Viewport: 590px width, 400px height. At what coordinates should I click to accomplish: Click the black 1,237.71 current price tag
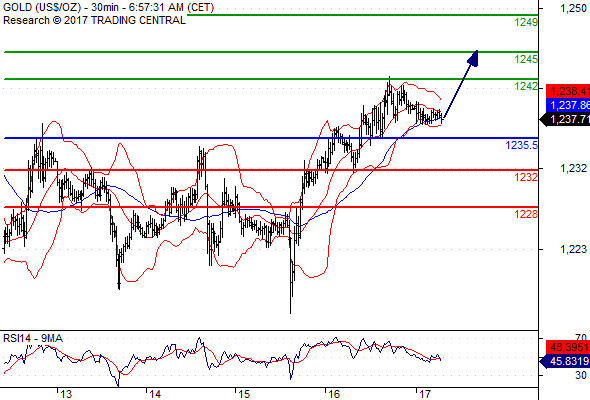pyautogui.click(x=565, y=119)
